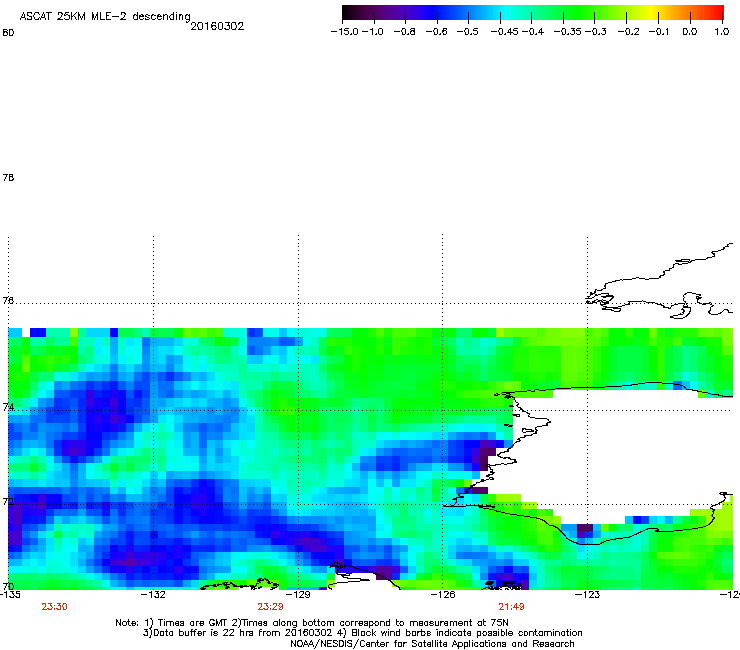740x650 pixels.
Task: Click the latitude label "74"
Action: coord(8,407)
